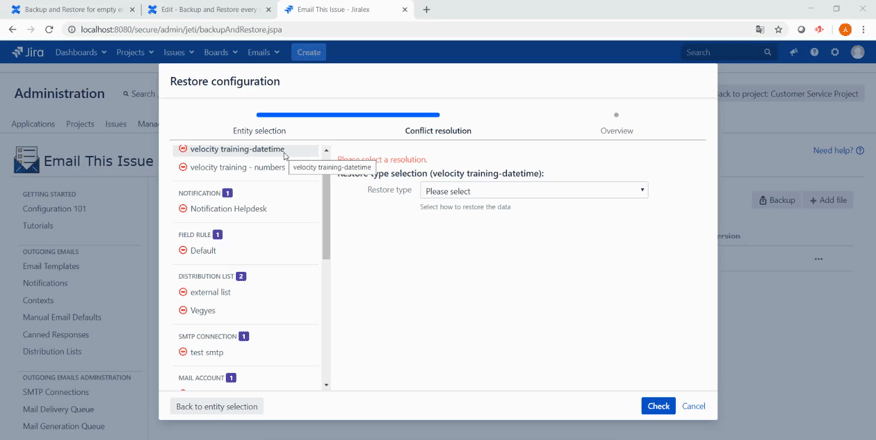The width and height of the screenshot is (876, 440).
Task: Cancel the restore configuration dialog
Action: click(x=693, y=406)
